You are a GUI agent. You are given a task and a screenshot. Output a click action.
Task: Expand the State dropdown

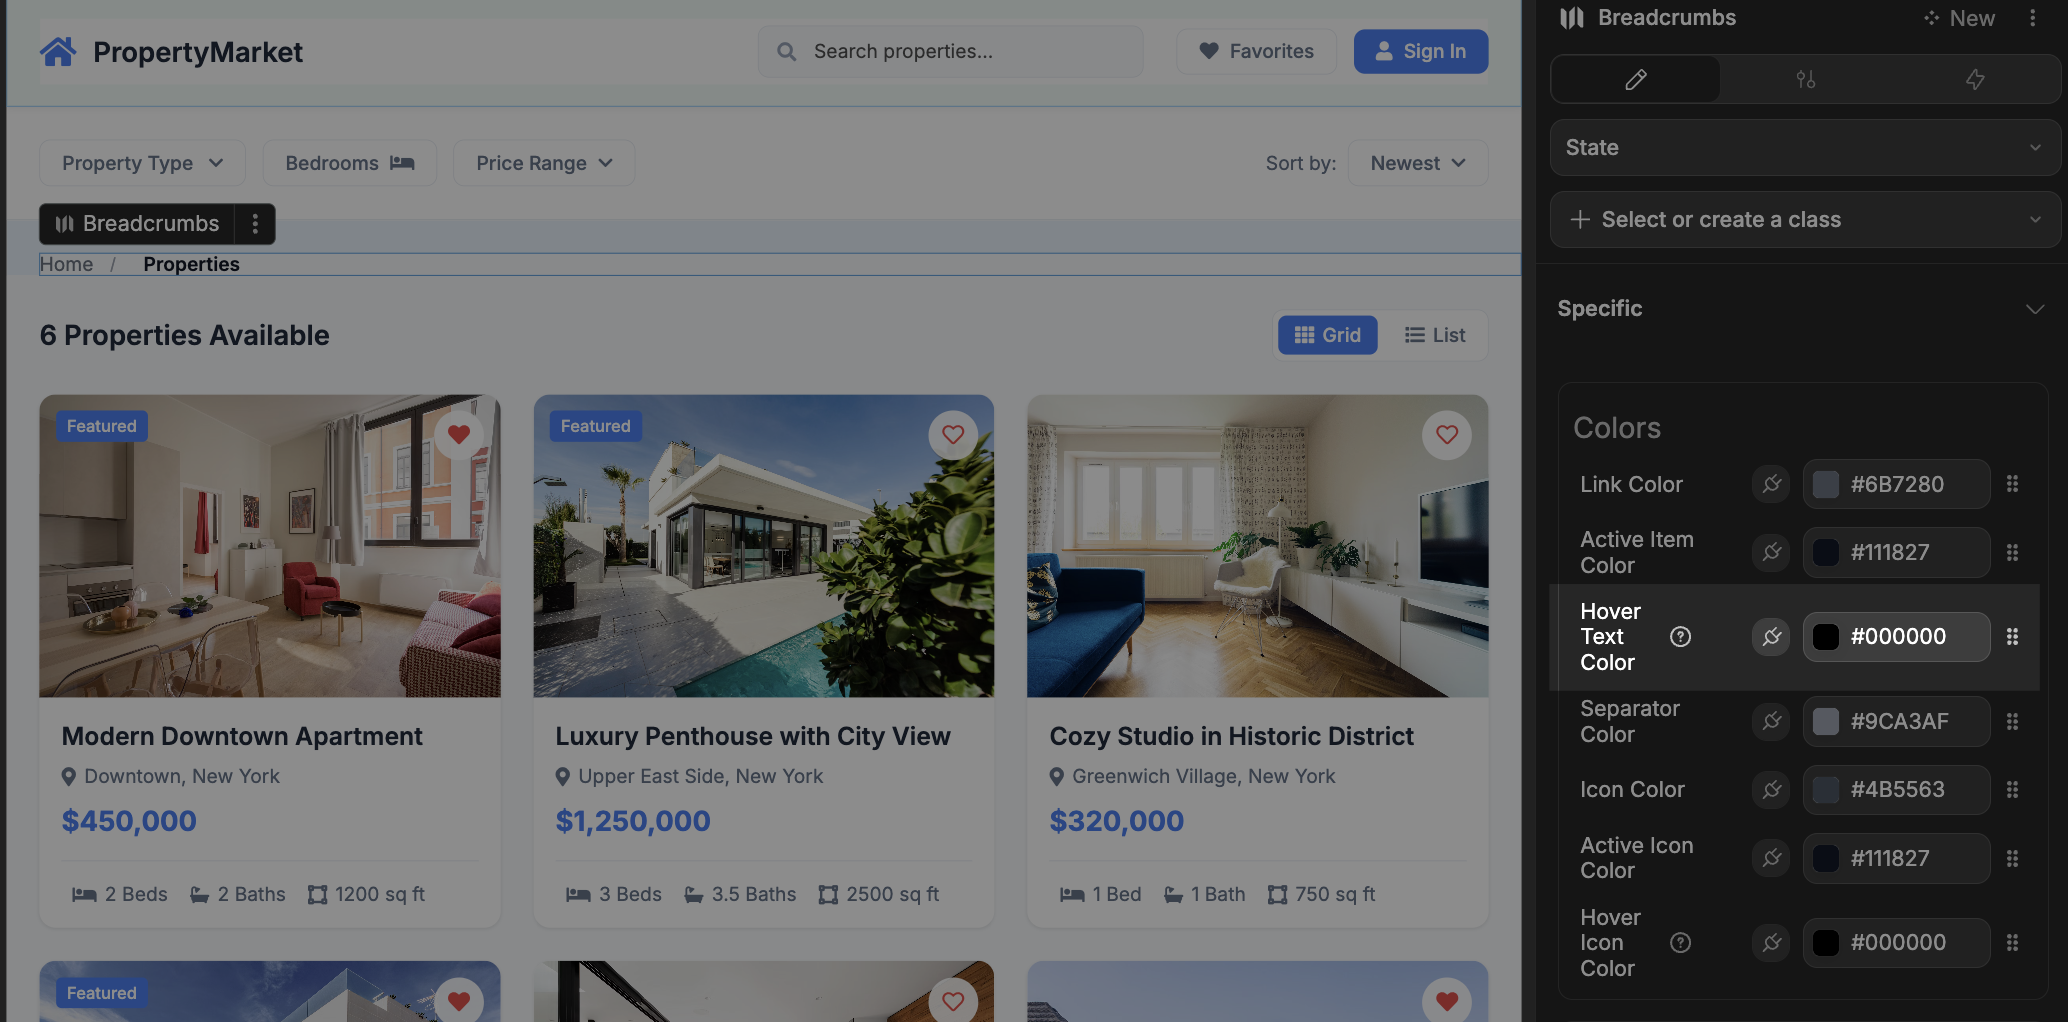tap(1804, 148)
